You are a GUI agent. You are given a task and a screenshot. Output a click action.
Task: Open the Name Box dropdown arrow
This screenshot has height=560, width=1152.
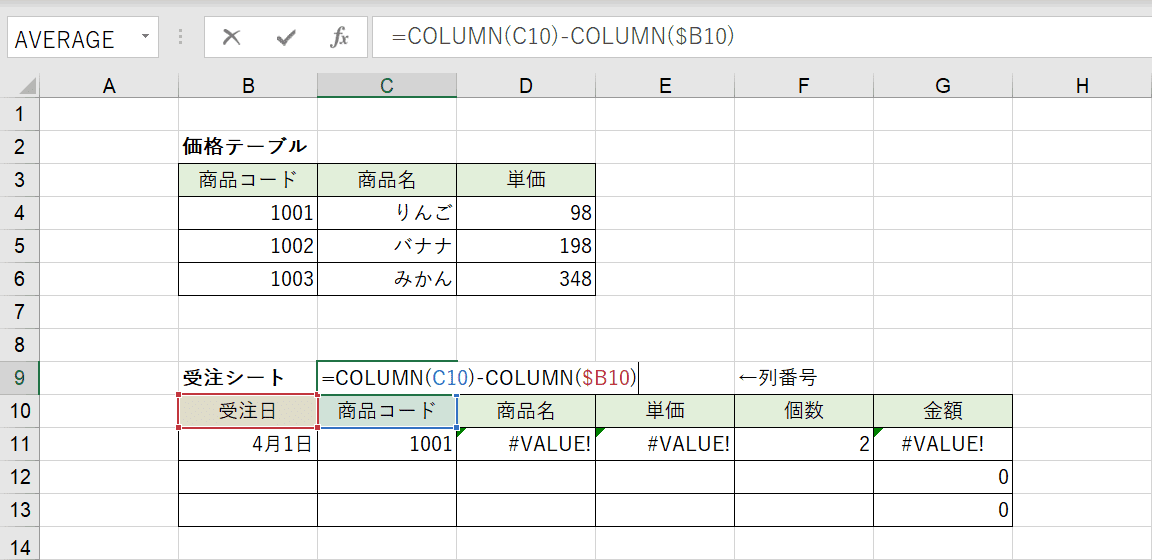[x=145, y=37]
